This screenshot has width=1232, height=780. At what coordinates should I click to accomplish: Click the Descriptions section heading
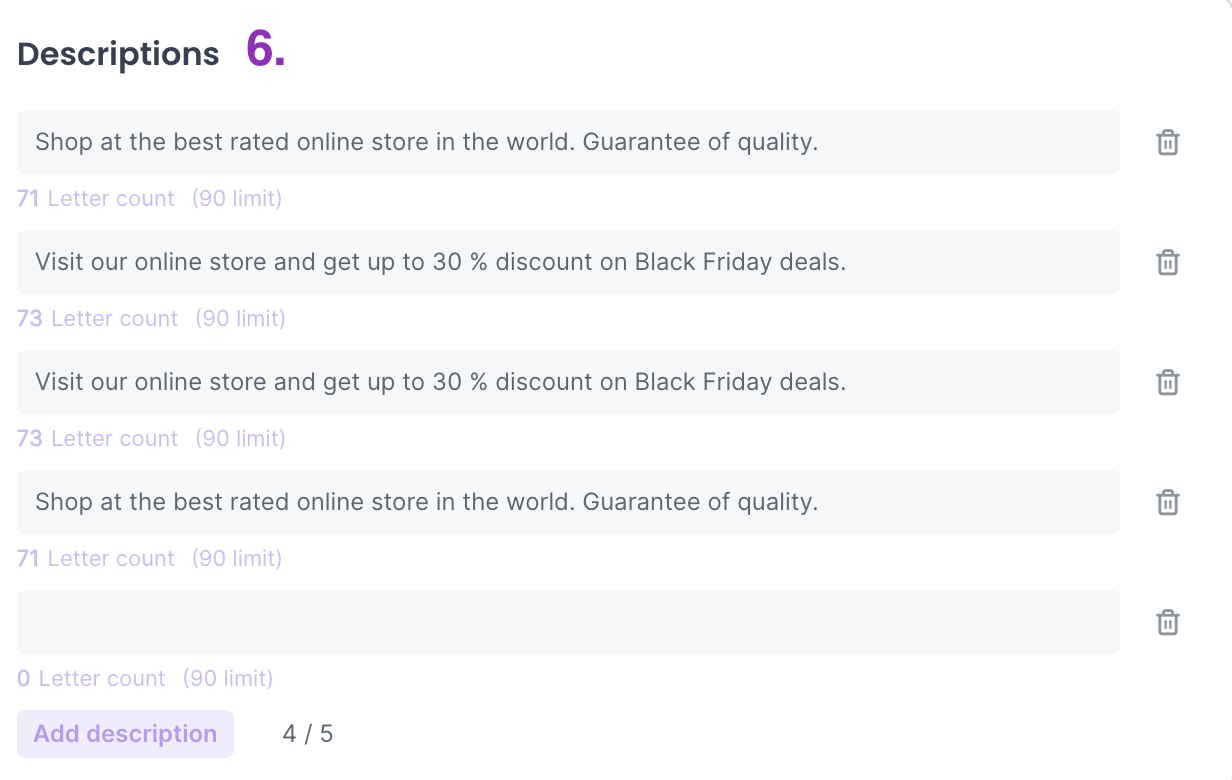click(x=118, y=54)
